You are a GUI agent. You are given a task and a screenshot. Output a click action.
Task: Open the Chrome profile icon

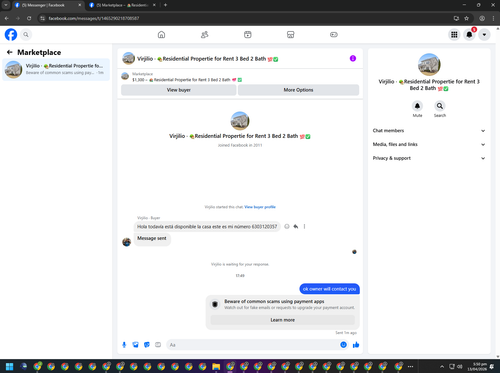482,18
